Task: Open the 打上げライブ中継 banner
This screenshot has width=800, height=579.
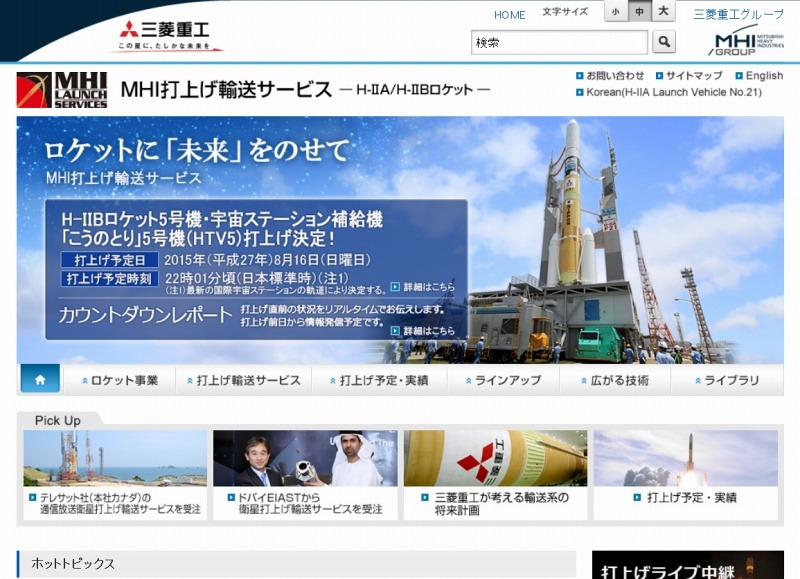Action: point(688,565)
